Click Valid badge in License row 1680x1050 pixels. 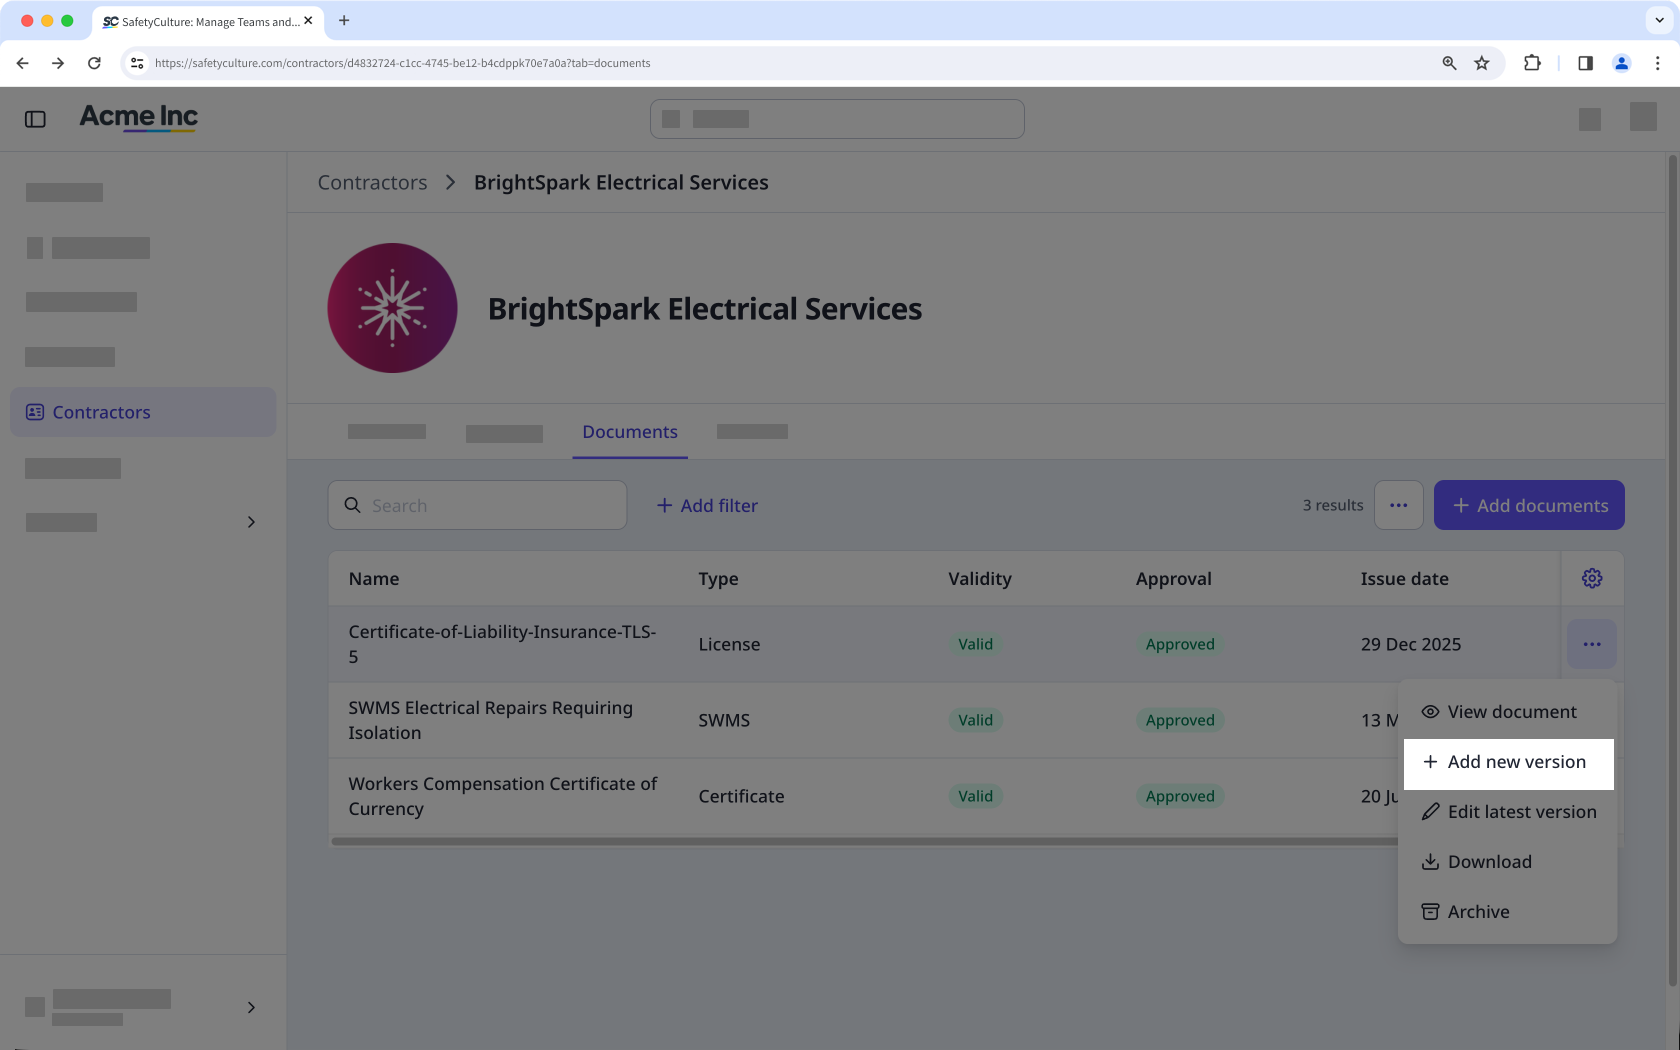tap(975, 644)
